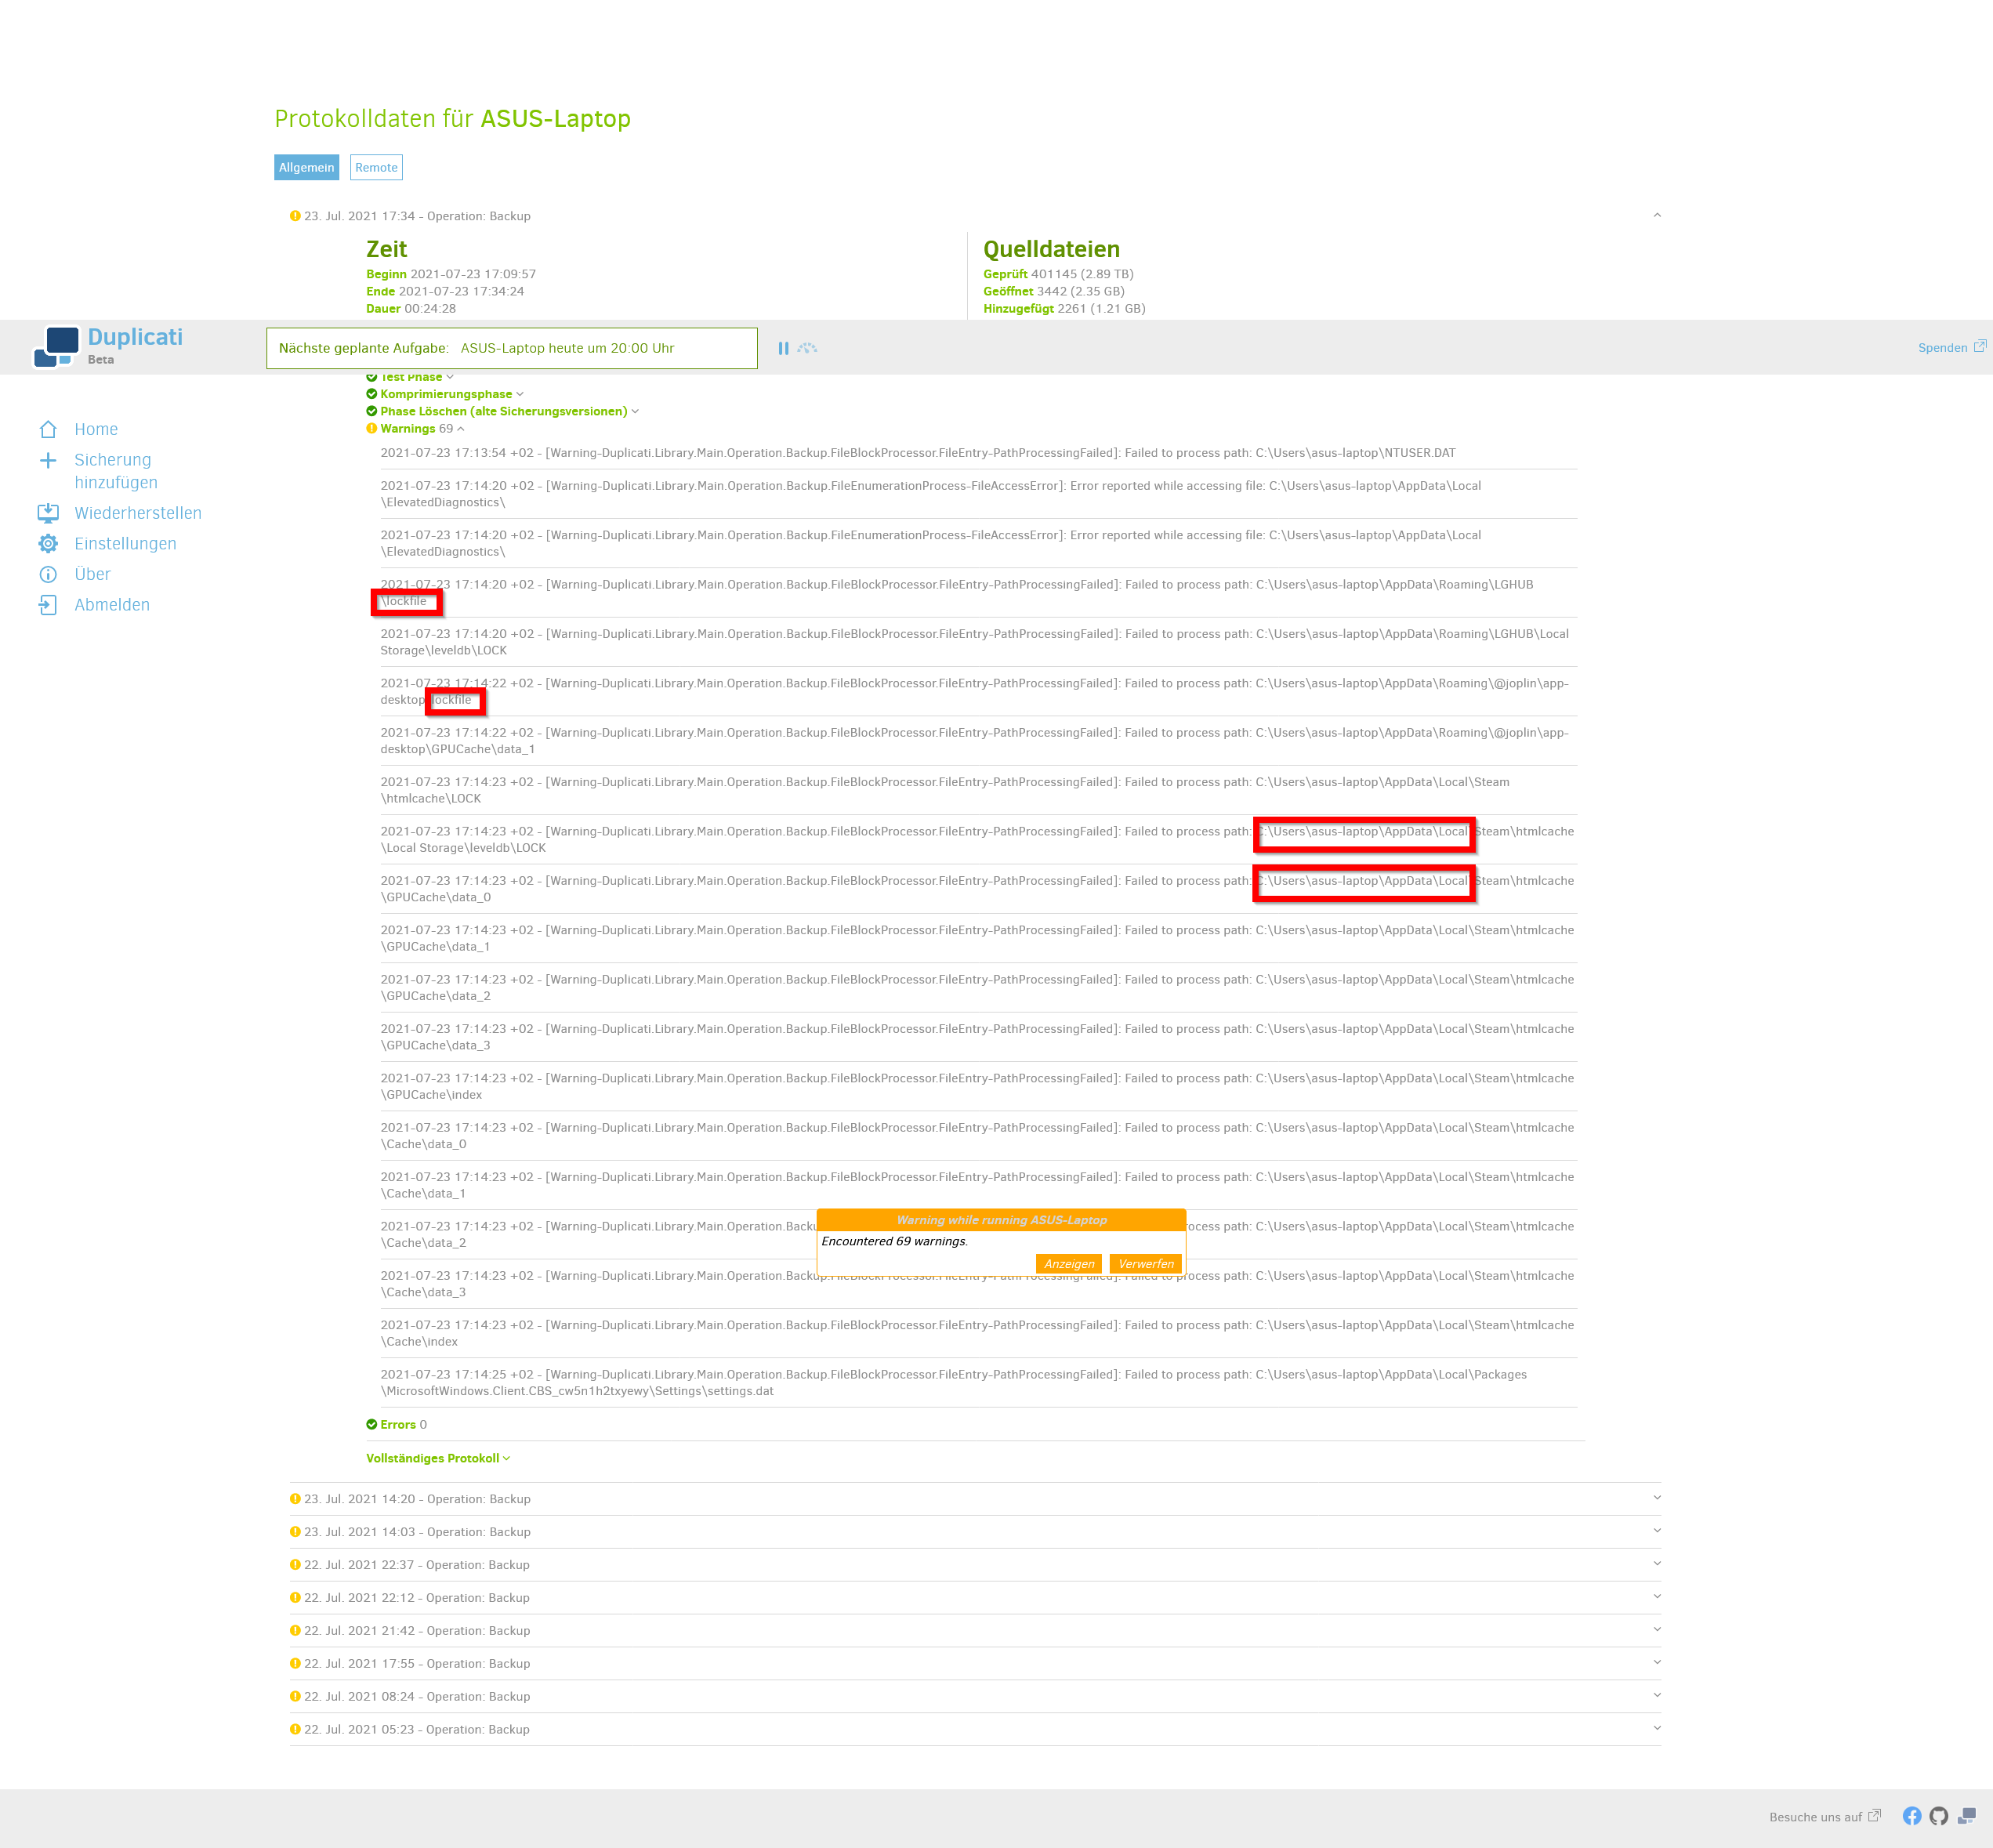Screen dimensions: 1993x1848
Task: Open Wiederherstellen from the sidebar
Action: (137, 512)
